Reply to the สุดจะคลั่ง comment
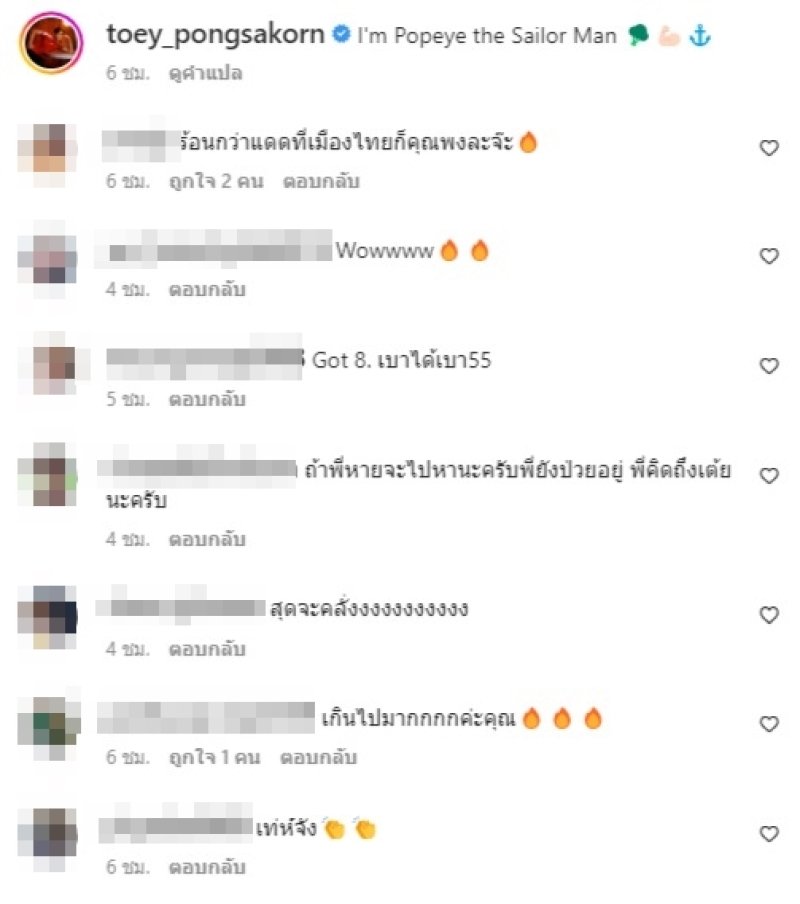The width and height of the screenshot is (800, 904). pos(207,649)
